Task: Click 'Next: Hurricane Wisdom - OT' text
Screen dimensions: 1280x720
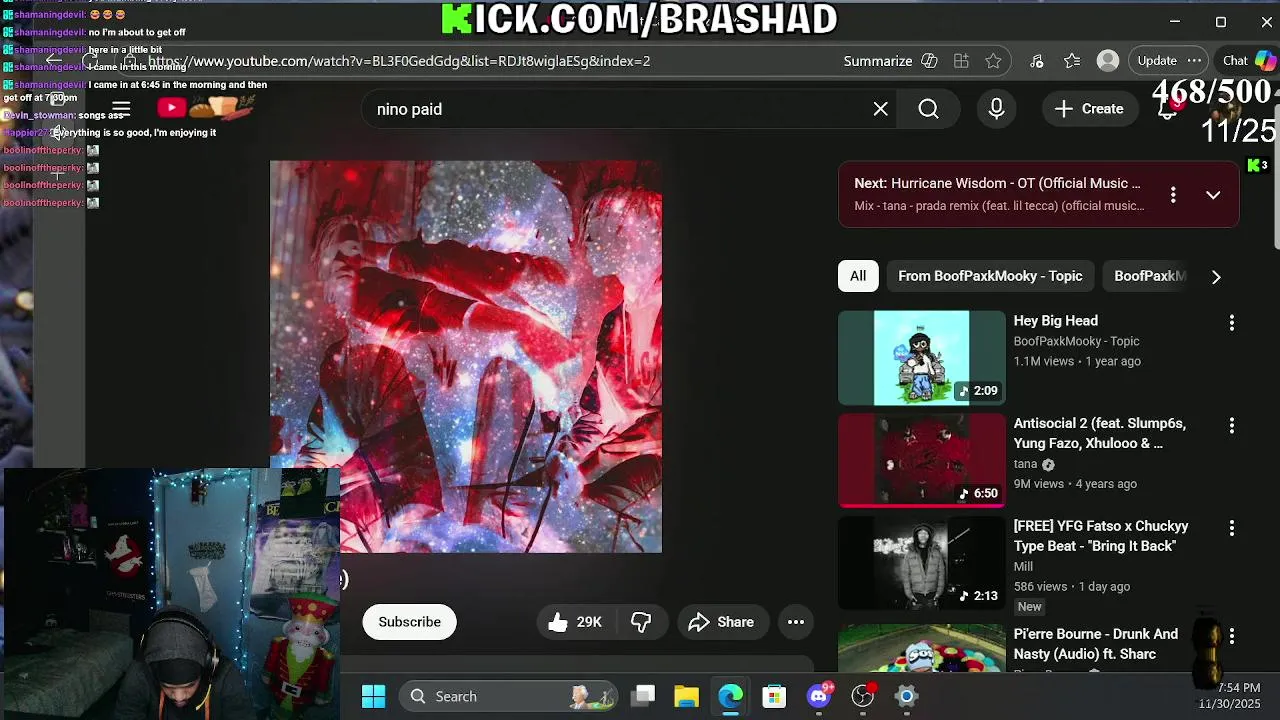Action: 997,183
